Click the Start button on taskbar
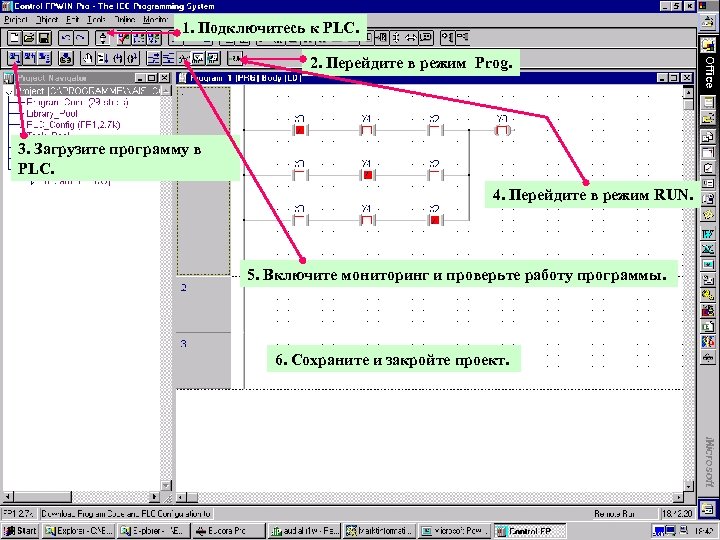720x540 pixels. tap(20, 531)
